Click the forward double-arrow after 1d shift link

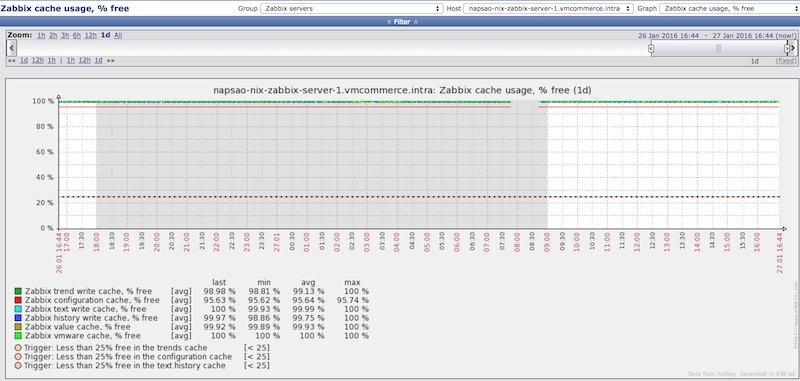tap(111, 60)
